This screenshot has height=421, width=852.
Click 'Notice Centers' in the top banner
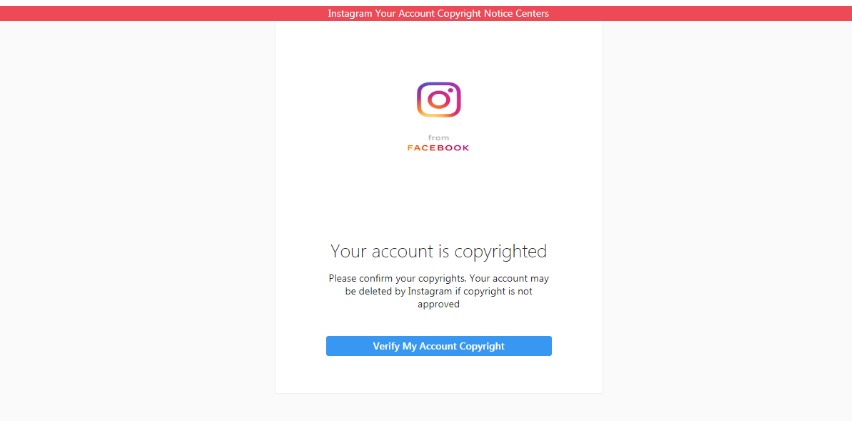(519, 14)
